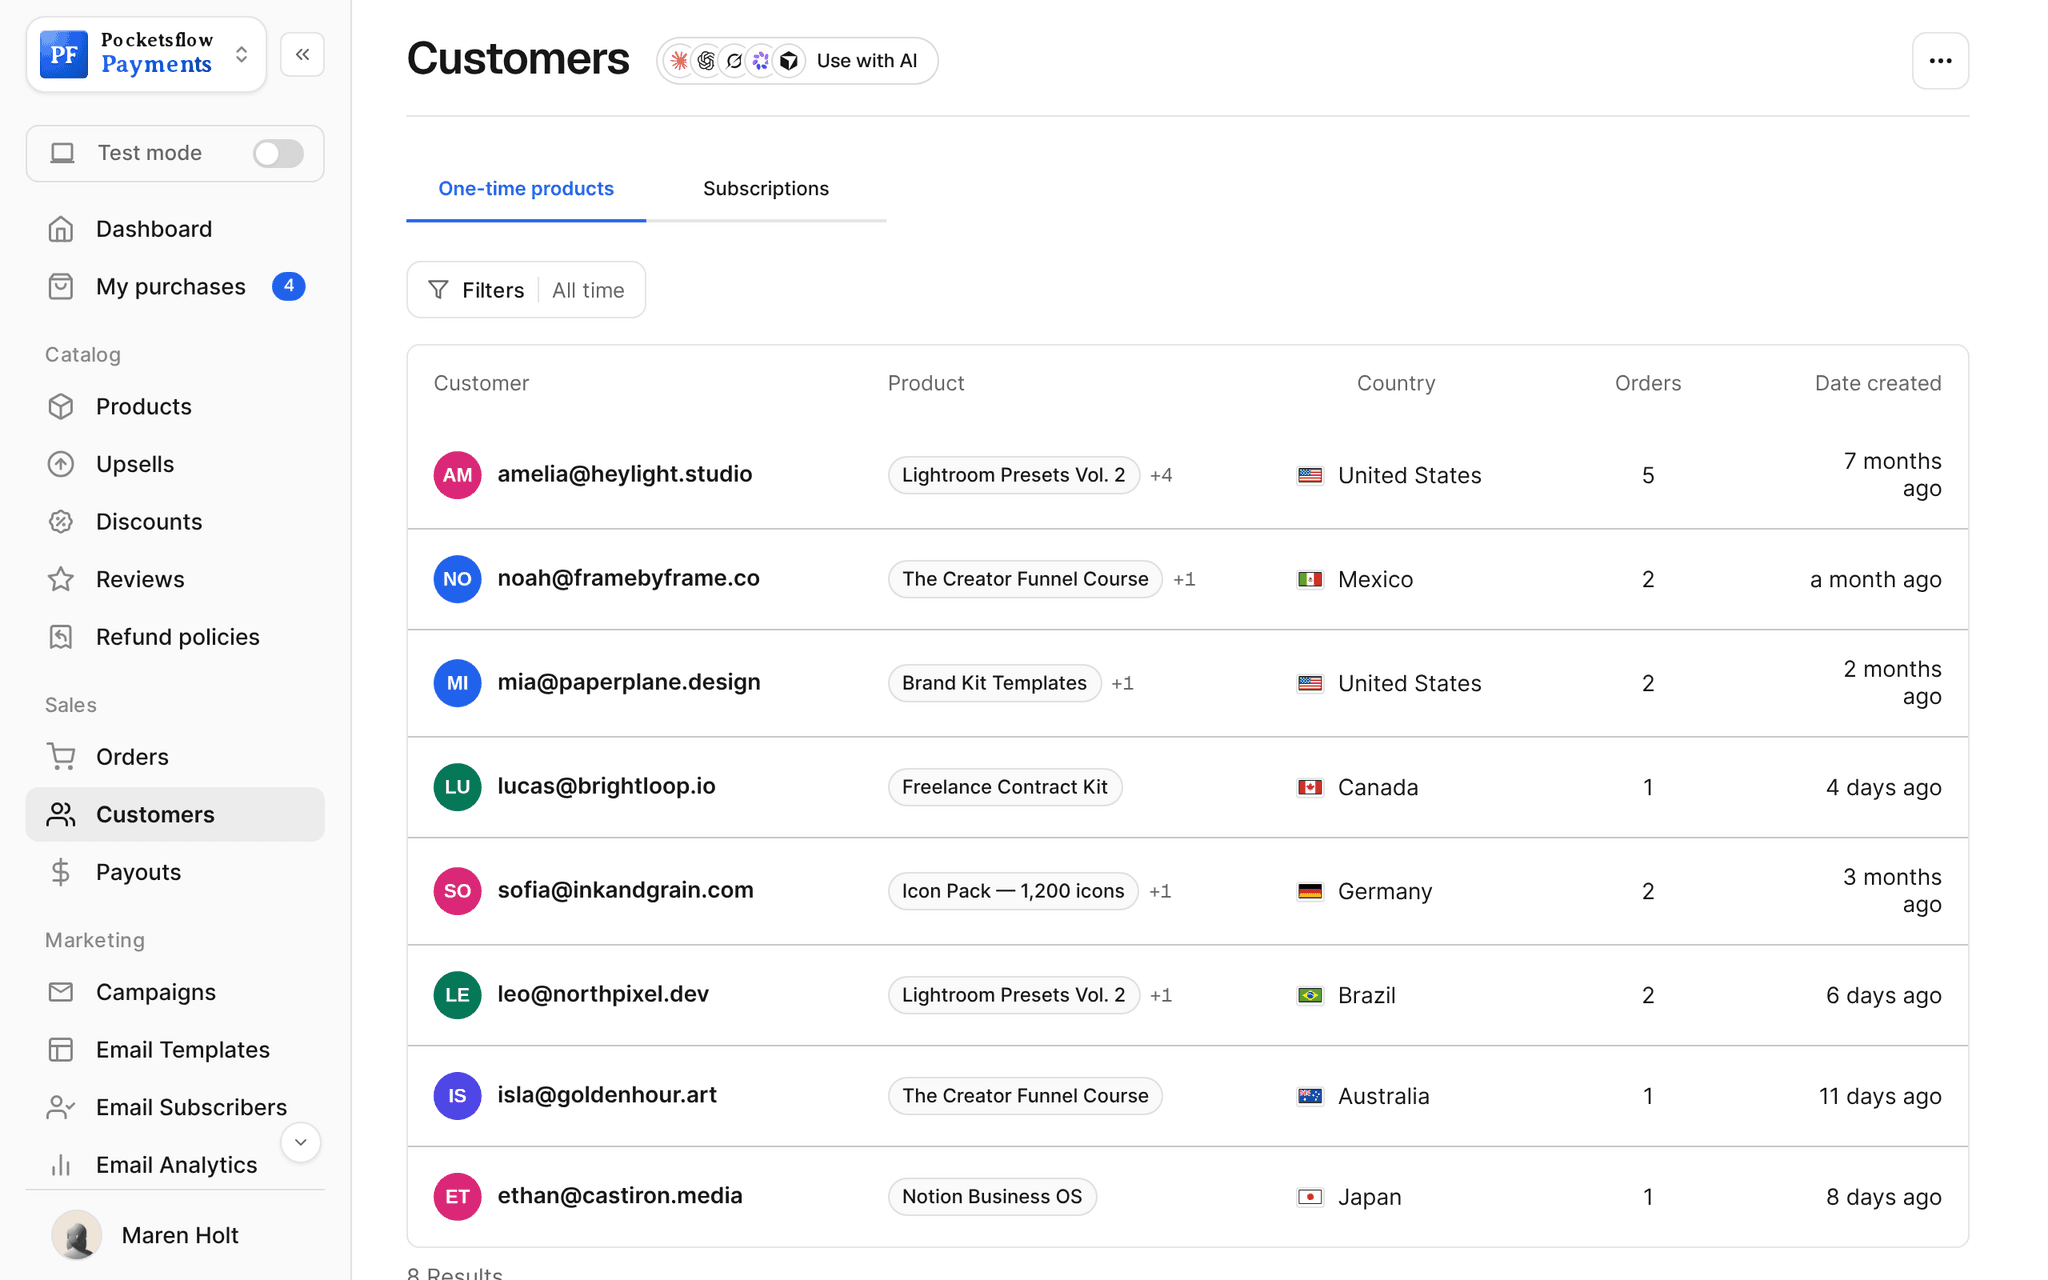Click the Refund policies icon

61,637
